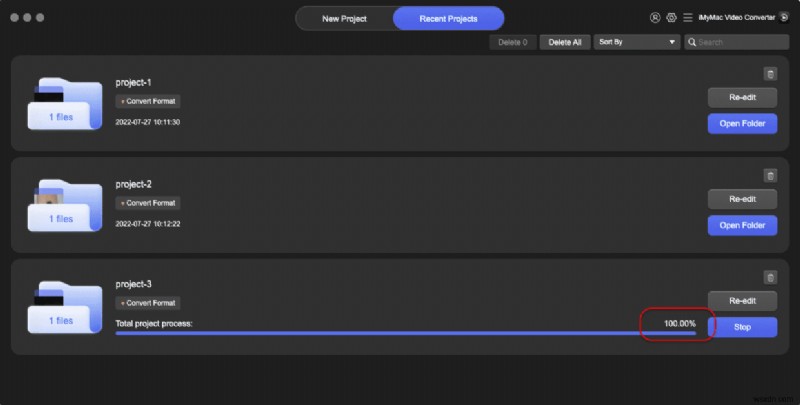800x405 pixels.
Task: Re-edit project-1
Action: (x=742, y=97)
